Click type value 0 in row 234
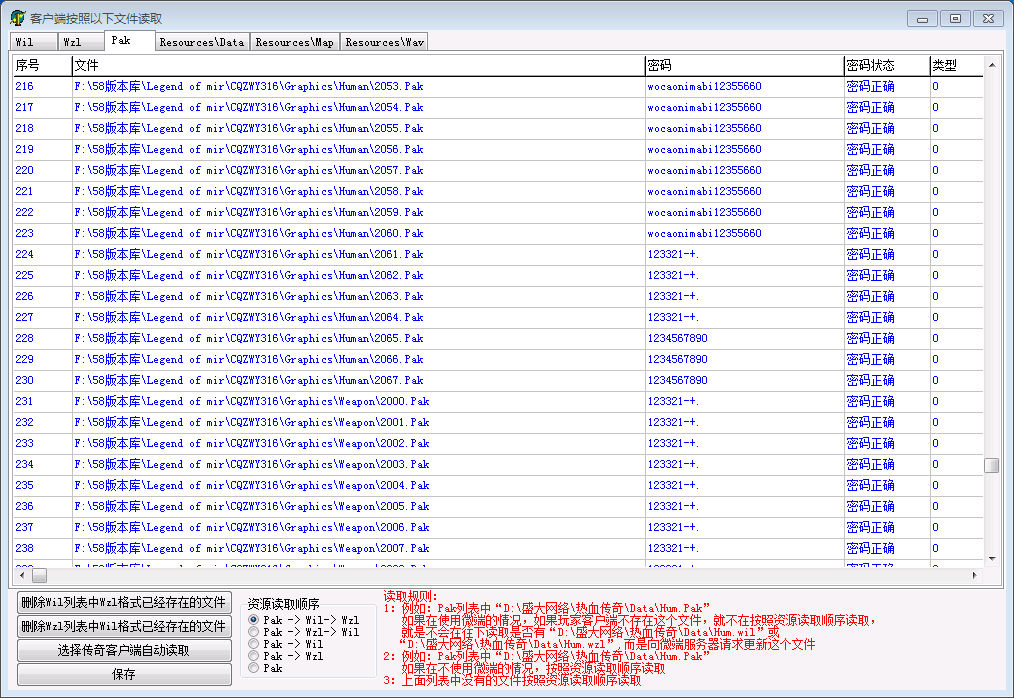The height and width of the screenshot is (698, 1014). [935, 464]
